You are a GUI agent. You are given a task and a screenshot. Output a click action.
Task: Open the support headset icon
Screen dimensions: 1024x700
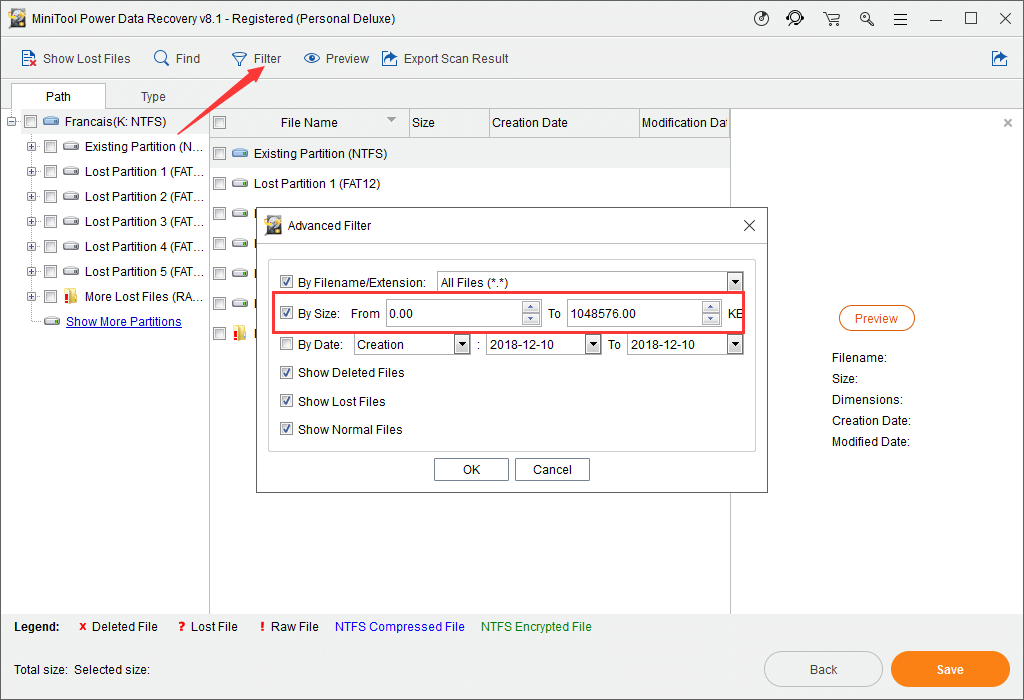tap(795, 18)
